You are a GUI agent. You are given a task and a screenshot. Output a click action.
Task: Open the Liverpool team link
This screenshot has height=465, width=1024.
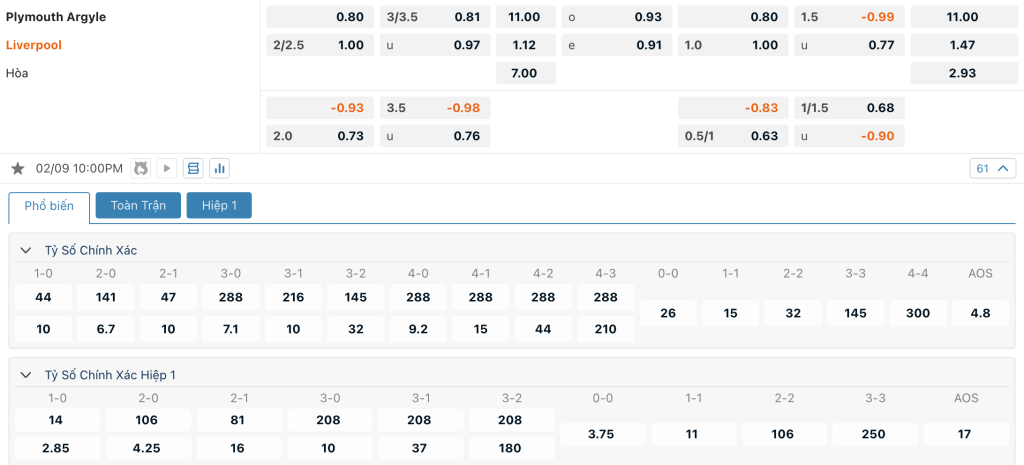click(x=34, y=45)
